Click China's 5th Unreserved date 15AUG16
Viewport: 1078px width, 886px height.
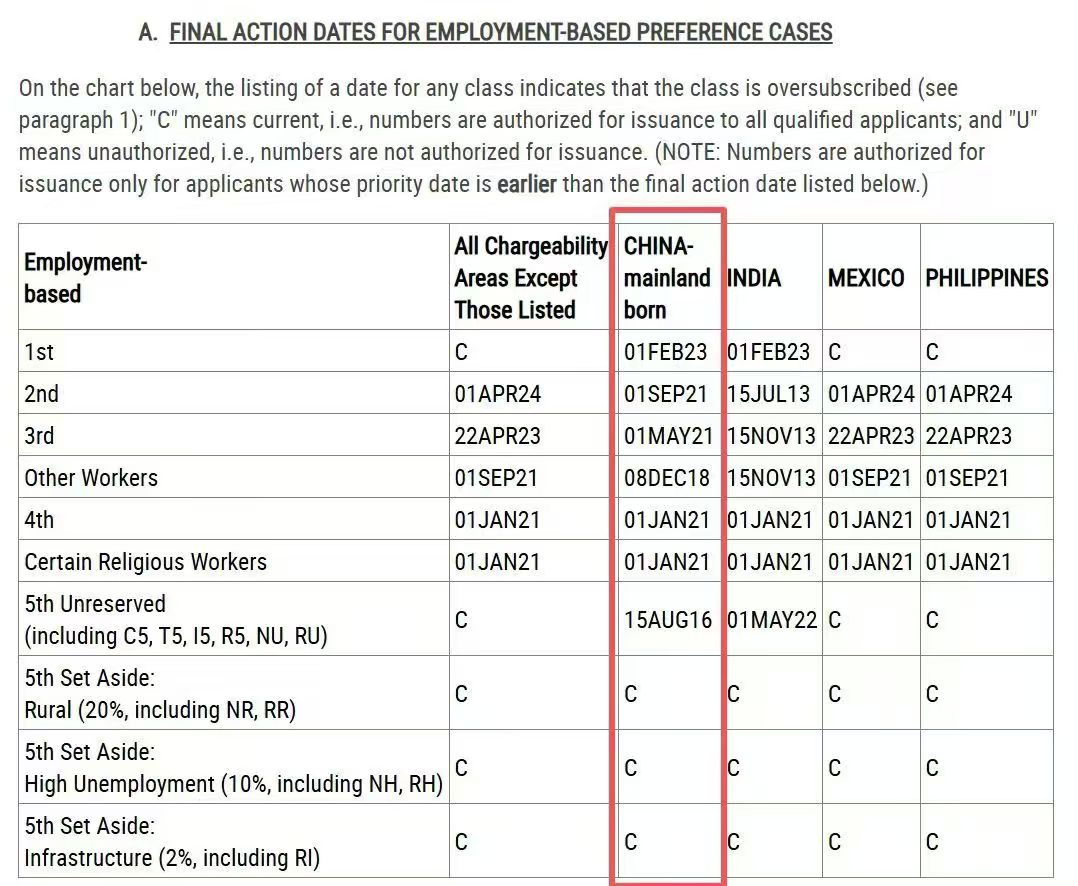coord(667,620)
